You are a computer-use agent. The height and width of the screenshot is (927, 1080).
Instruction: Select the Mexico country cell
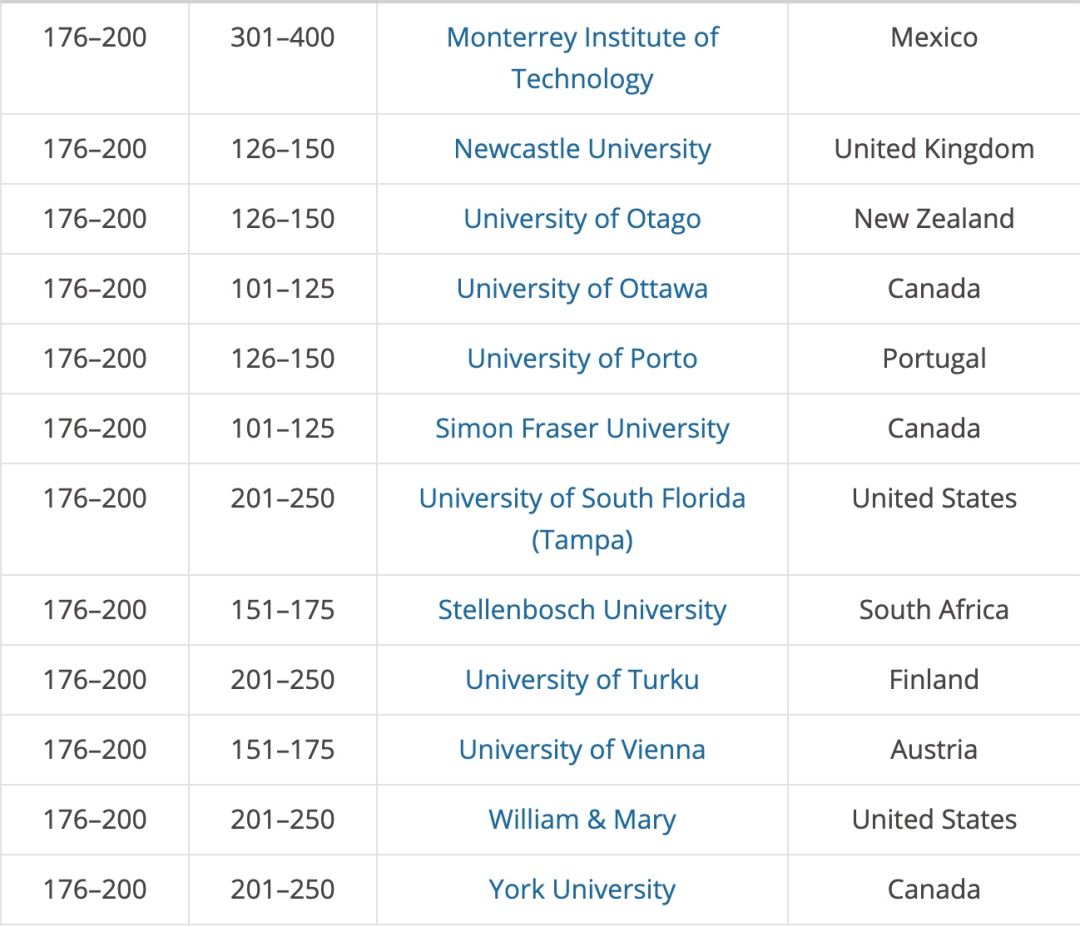pos(934,38)
